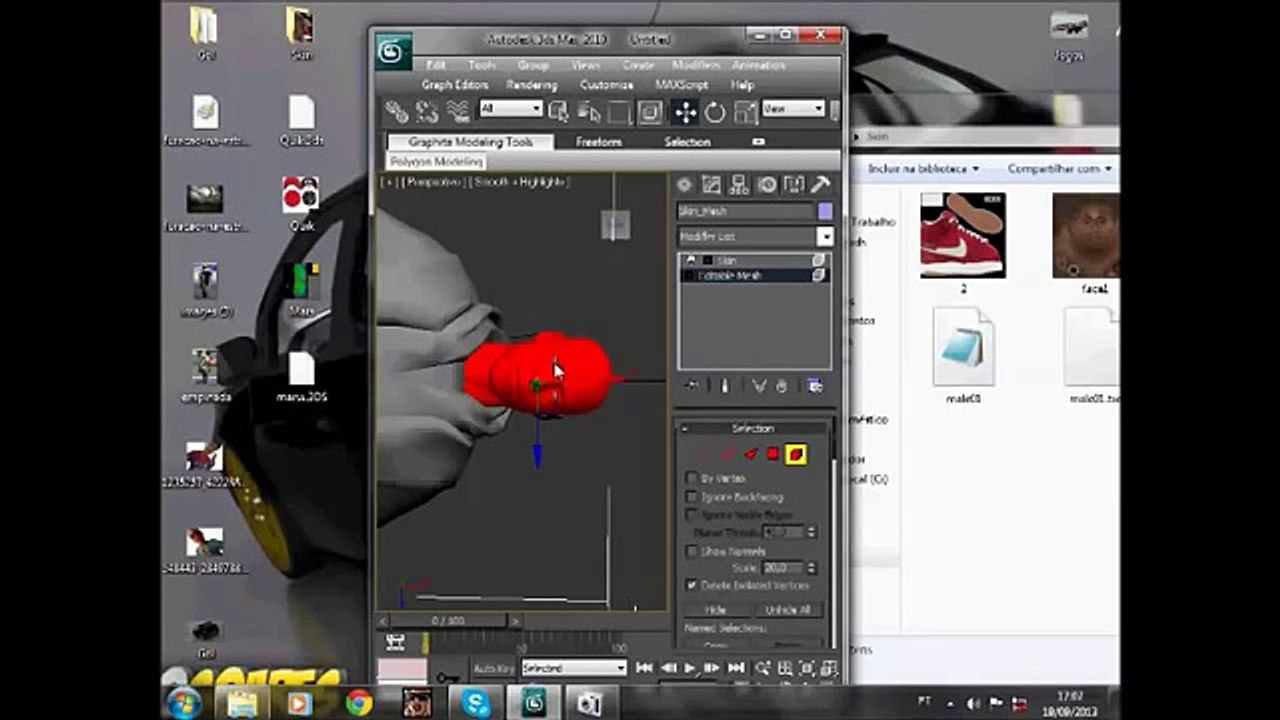Image resolution: width=1280 pixels, height=720 pixels.
Task: Select Face sub-object level icon
Action: point(751,455)
